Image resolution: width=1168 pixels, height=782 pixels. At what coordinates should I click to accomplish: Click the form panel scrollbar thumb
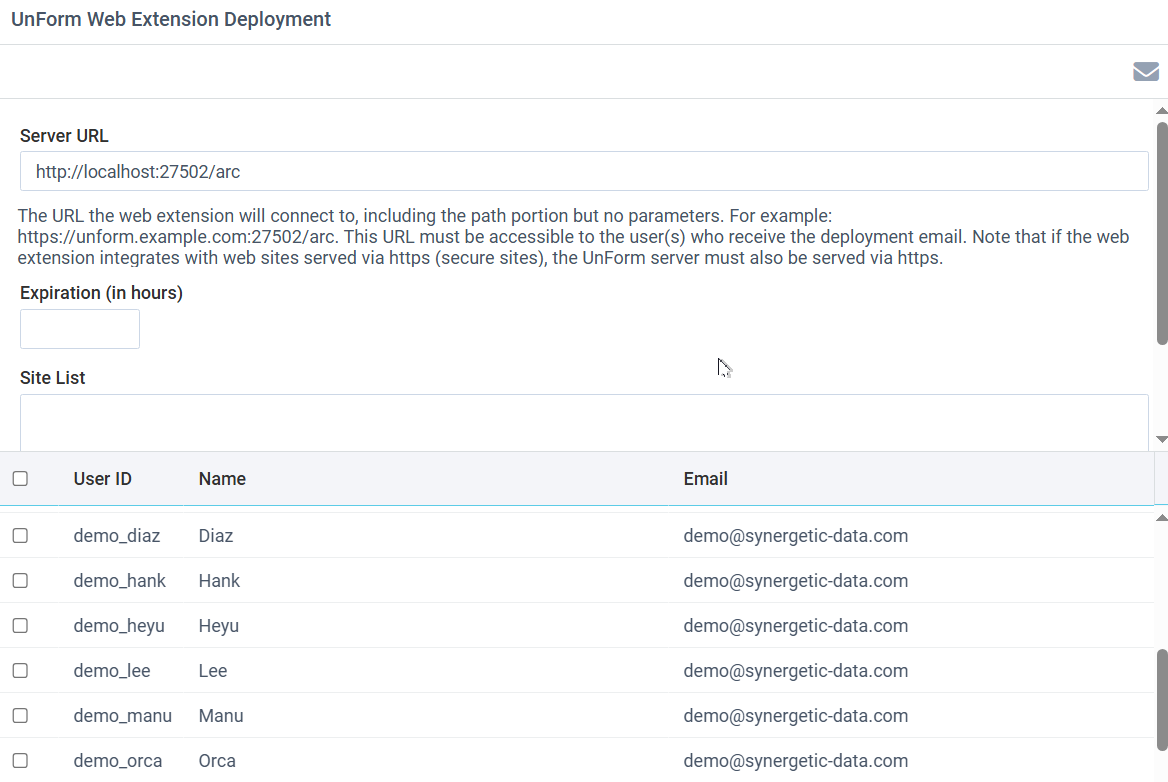click(x=1162, y=233)
